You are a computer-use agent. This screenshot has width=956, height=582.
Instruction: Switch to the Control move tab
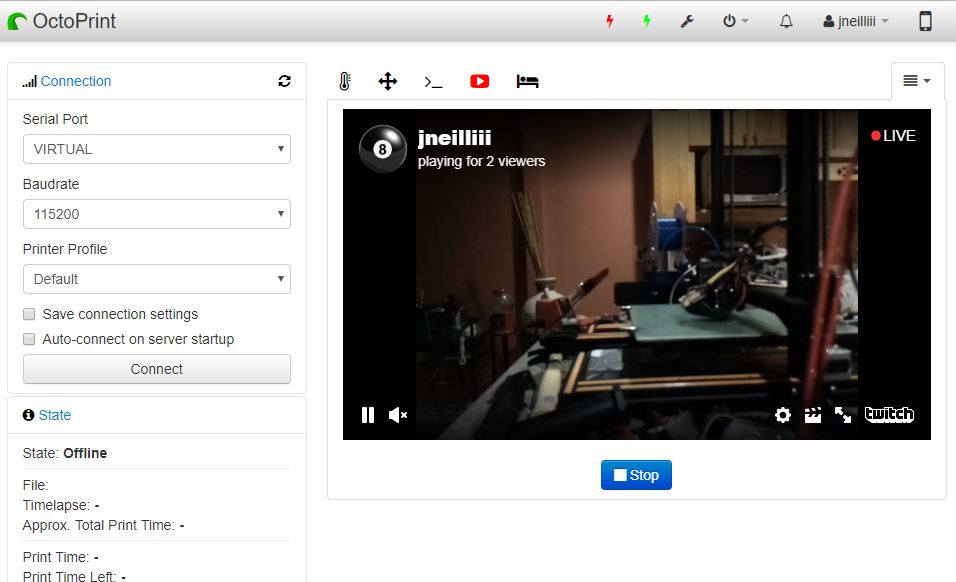click(x=388, y=81)
